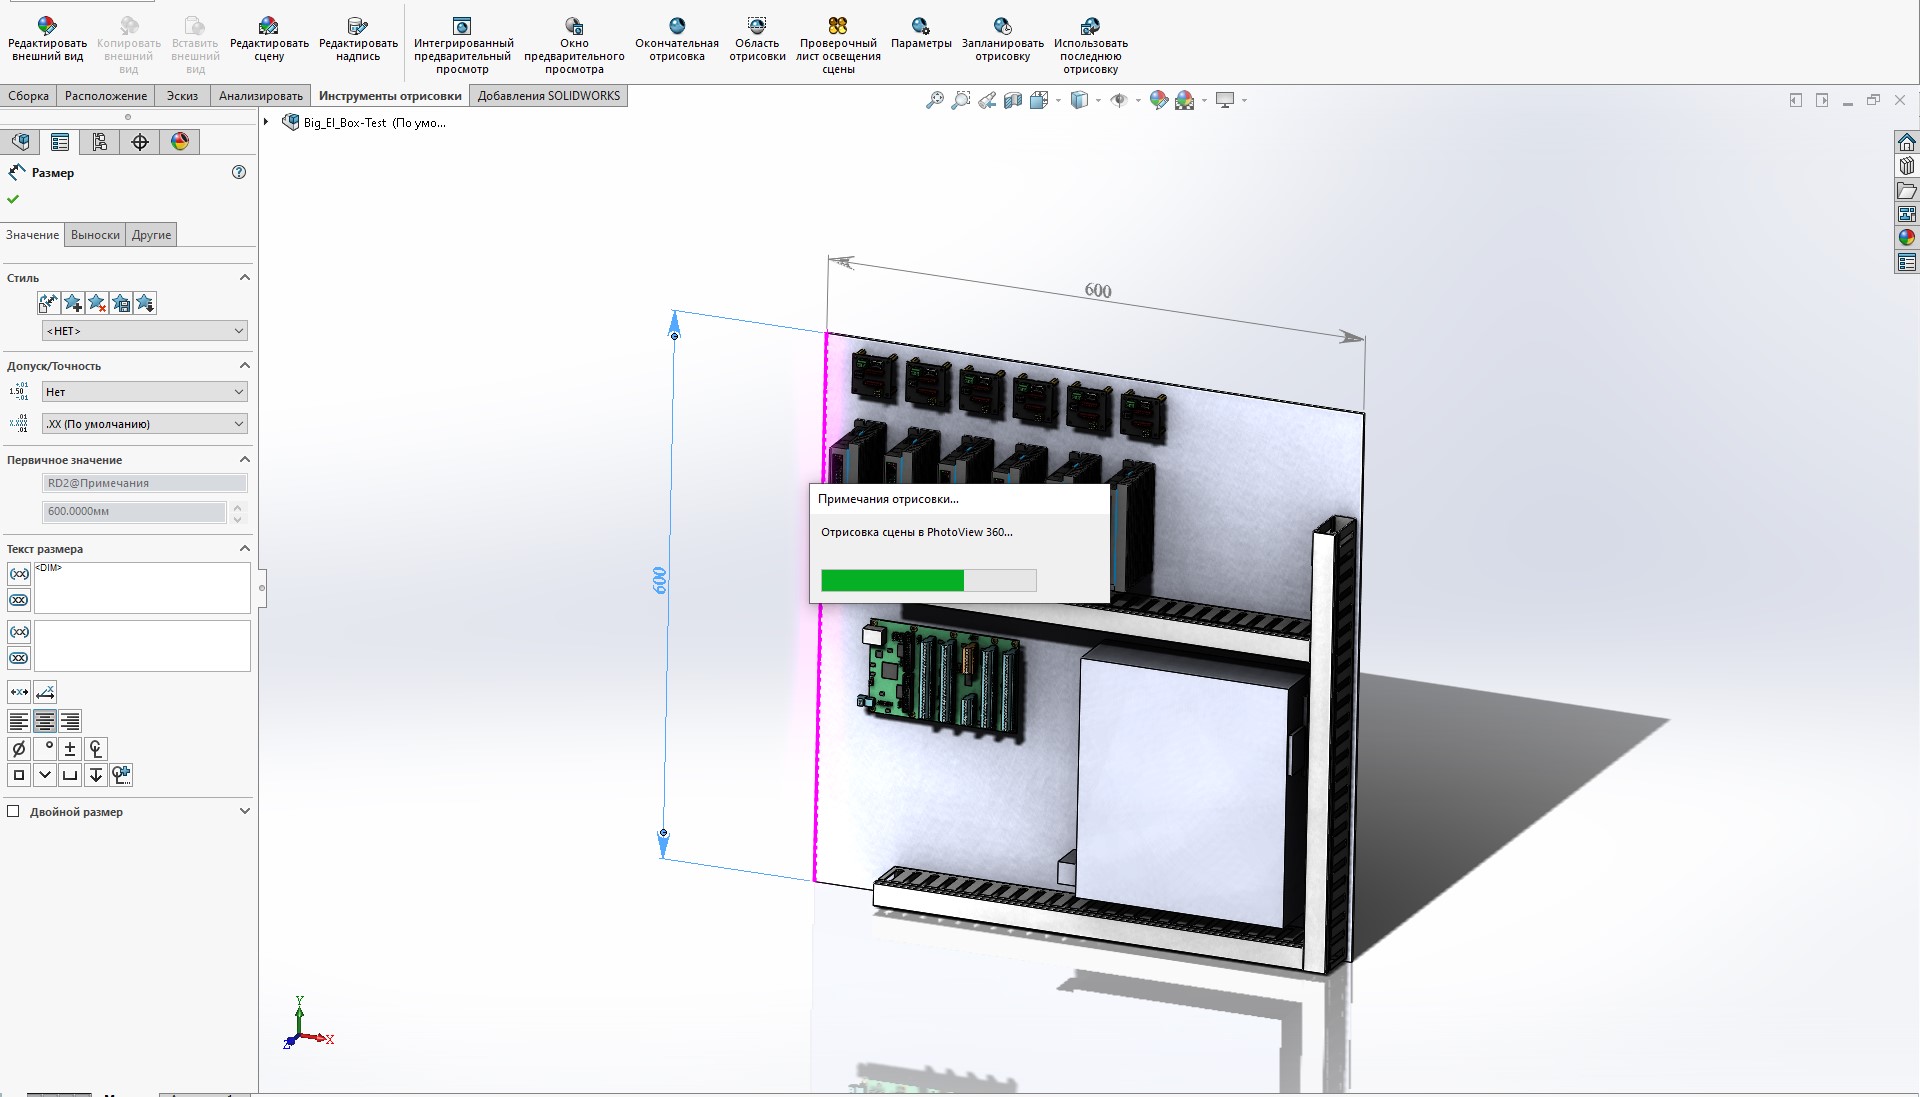
Task: Click Integrated Preview (Интегрированный предварительный просмотр) icon
Action: pyautogui.click(x=462, y=27)
